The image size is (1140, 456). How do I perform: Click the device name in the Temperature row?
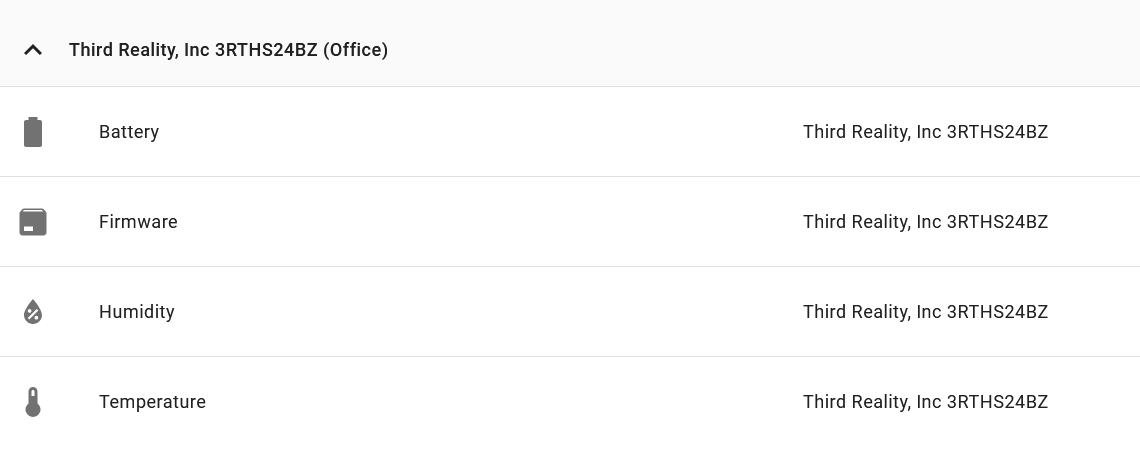tap(925, 402)
